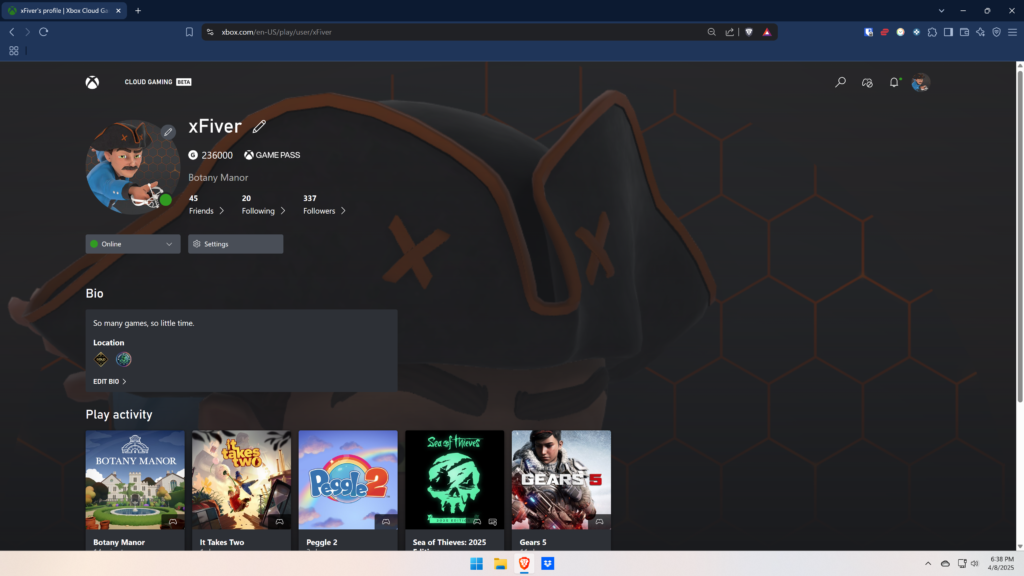Click the Brave Shields icon in address bar
This screenshot has width=1024, height=576.
coord(749,32)
